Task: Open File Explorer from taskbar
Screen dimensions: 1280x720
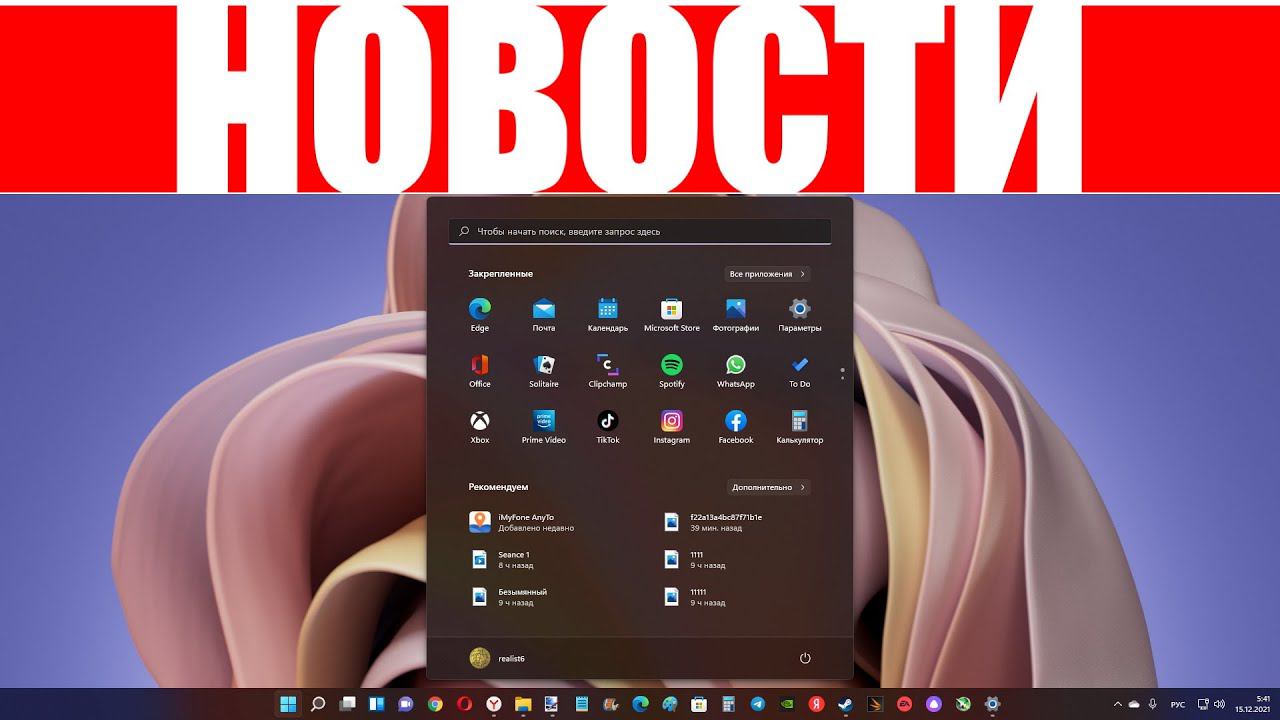Action: [523, 704]
